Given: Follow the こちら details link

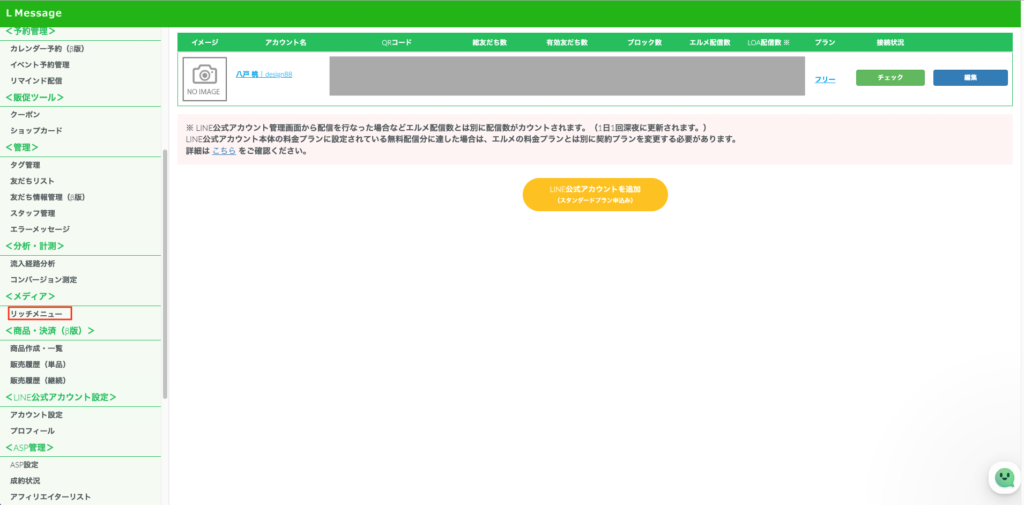Looking at the screenshot, I should tap(224, 151).
